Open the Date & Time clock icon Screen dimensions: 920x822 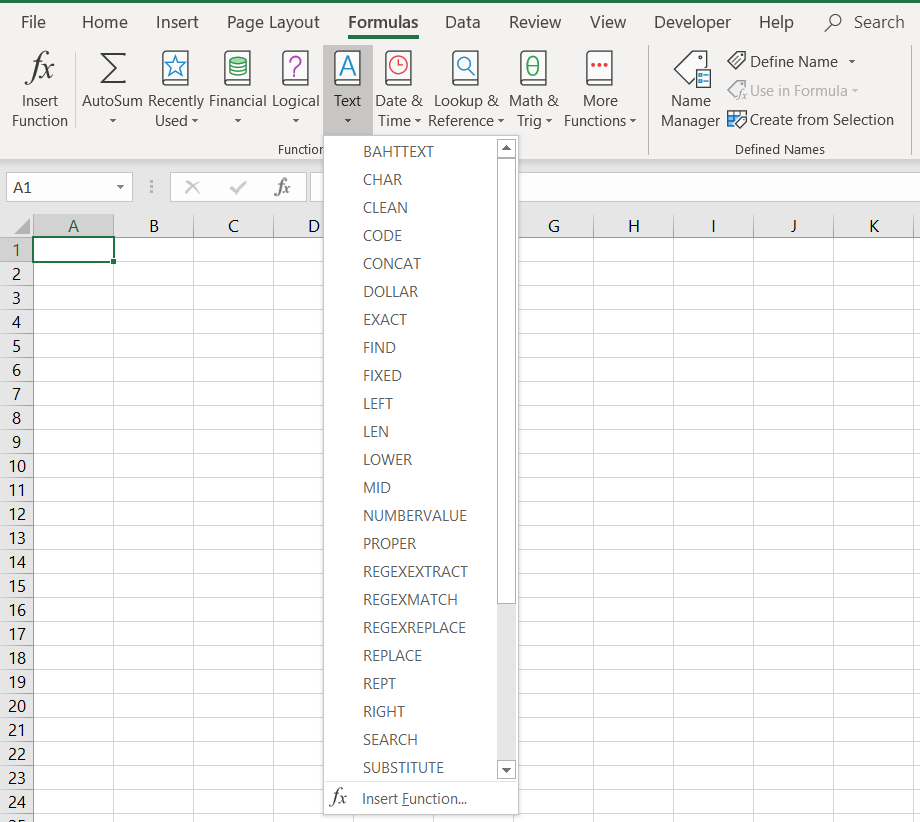(398, 68)
